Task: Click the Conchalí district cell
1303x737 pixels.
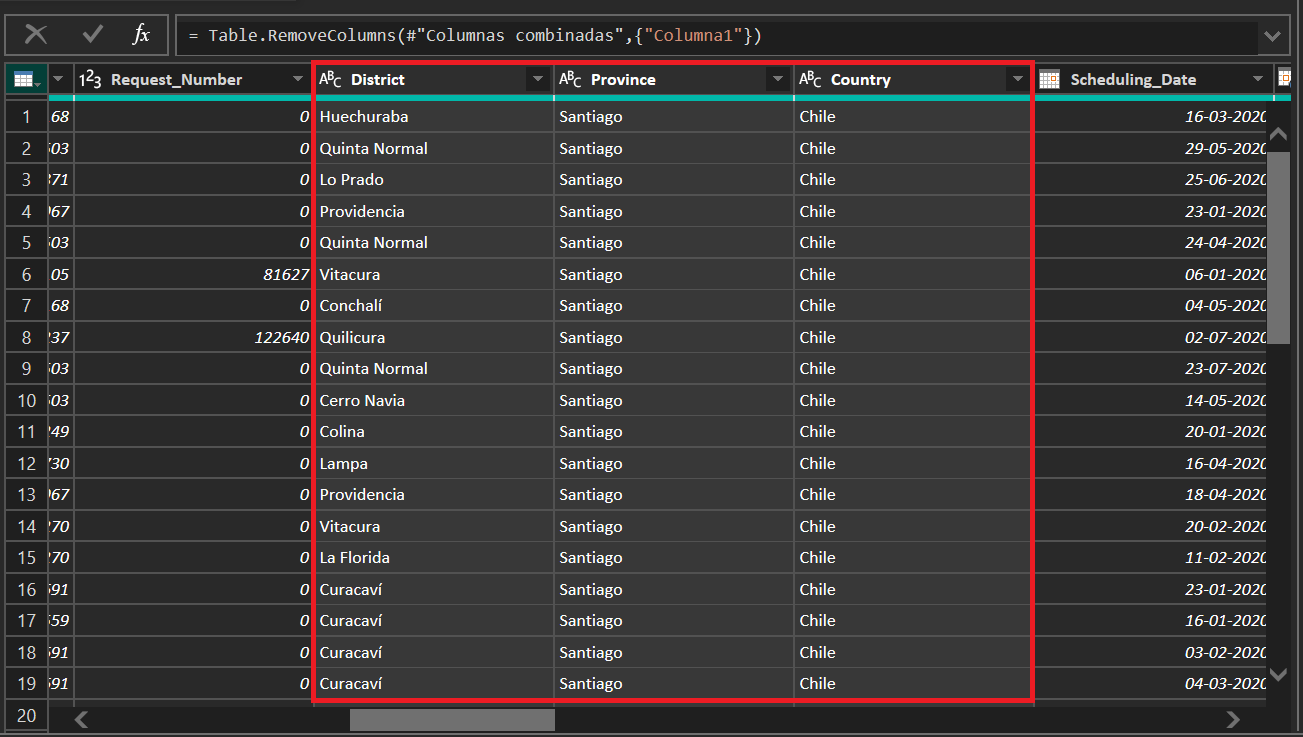Action: point(433,306)
